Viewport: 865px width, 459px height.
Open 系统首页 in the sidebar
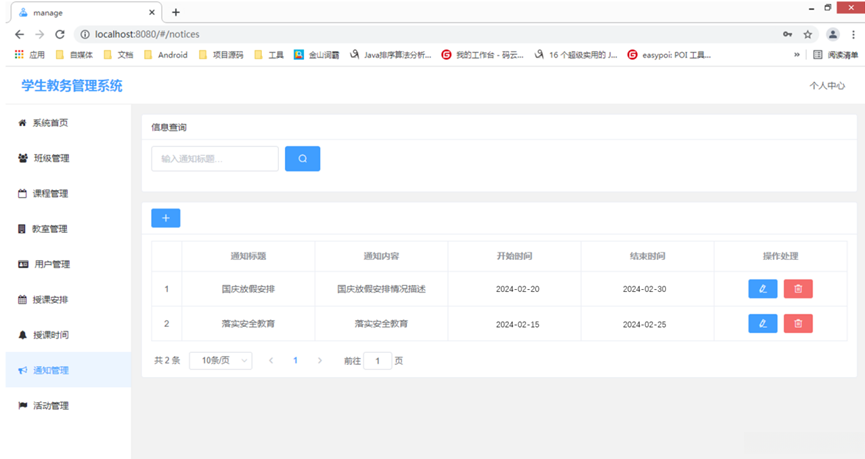coord(68,122)
